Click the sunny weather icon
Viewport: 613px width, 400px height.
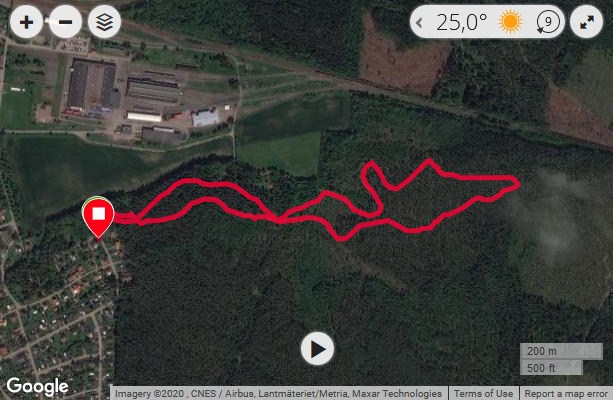click(x=510, y=22)
